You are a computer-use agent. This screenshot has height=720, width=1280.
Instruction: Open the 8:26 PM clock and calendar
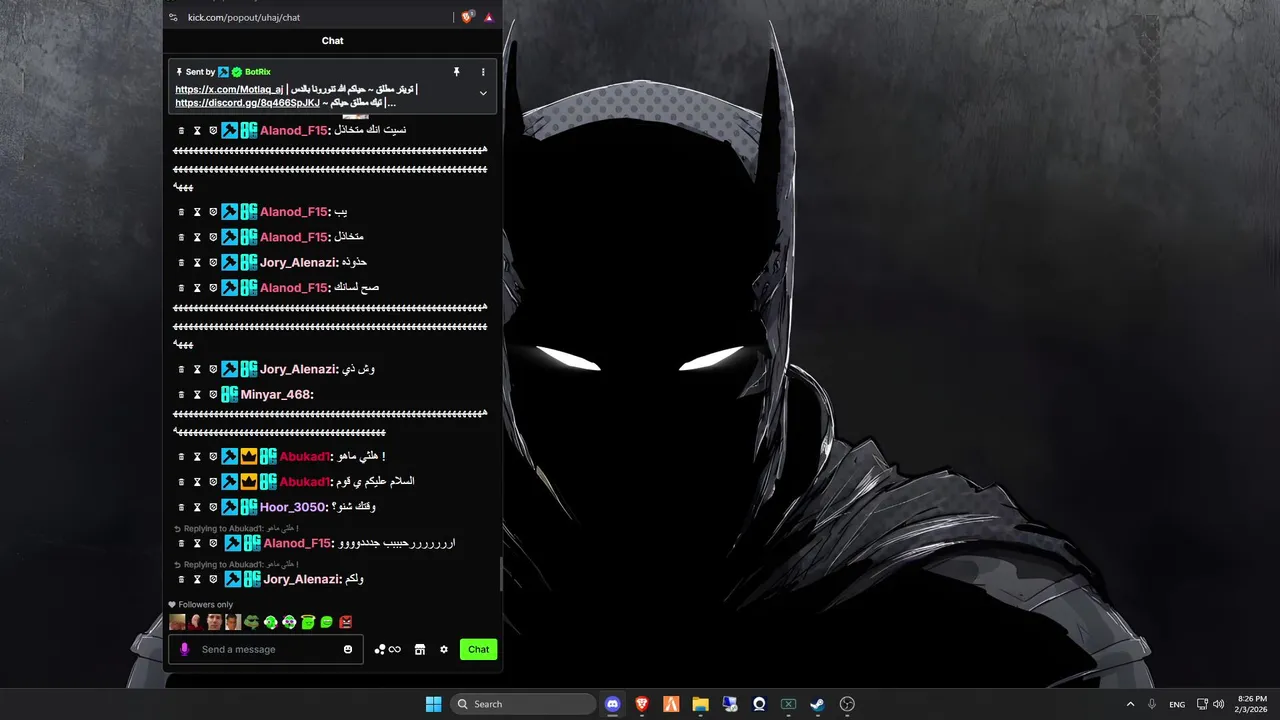pyautogui.click(x=1252, y=704)
